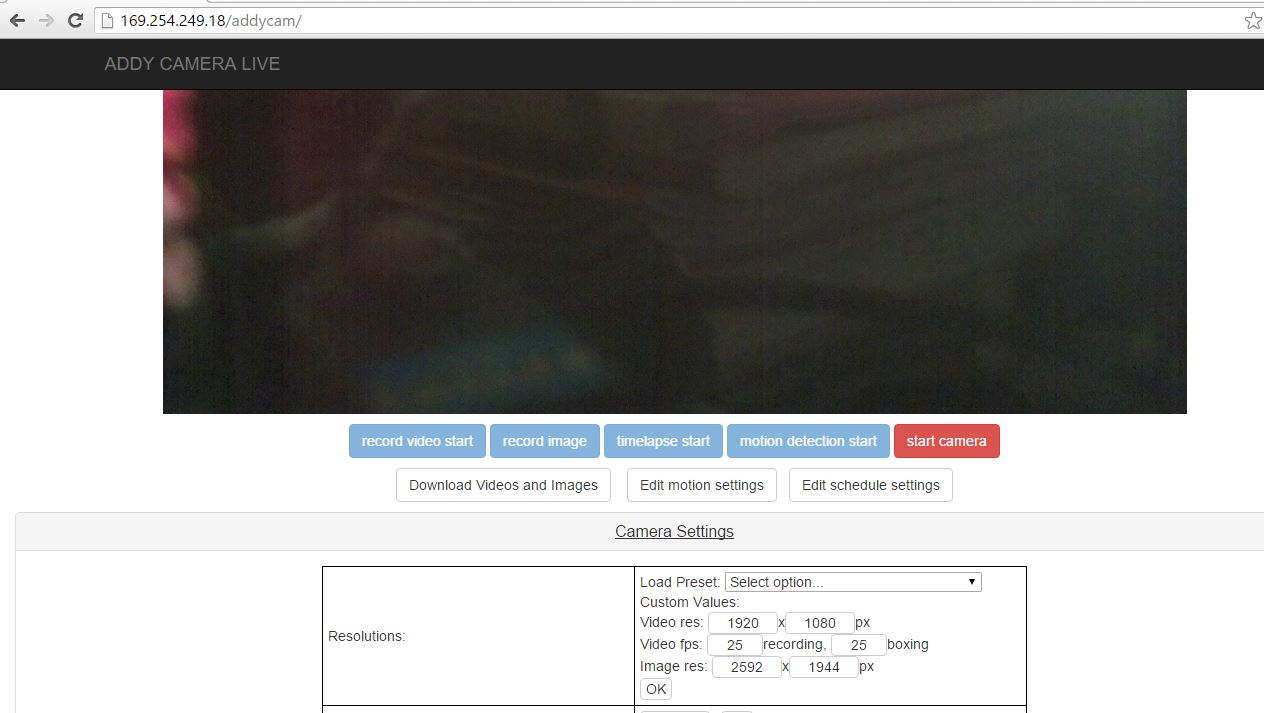
Task: Click the live camera preview image
Action: pos(674,250)
